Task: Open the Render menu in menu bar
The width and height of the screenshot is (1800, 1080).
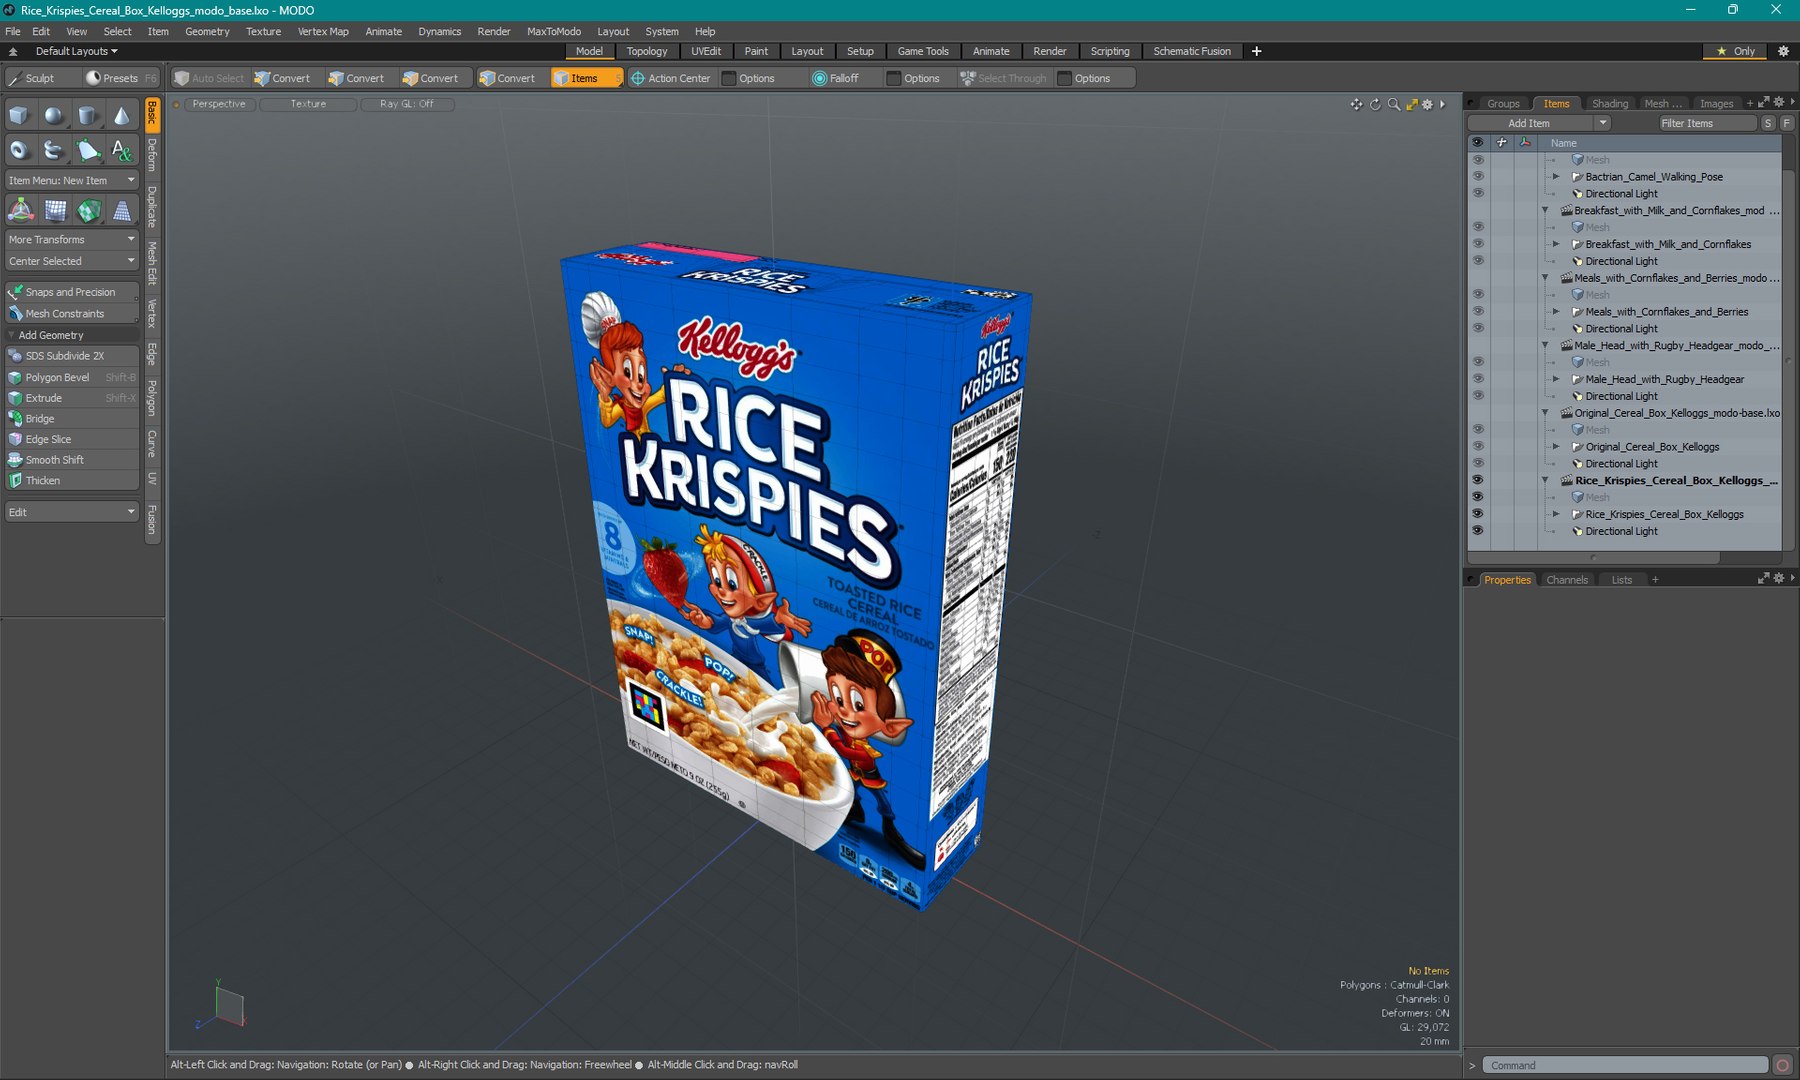Action: coord(494,31)
